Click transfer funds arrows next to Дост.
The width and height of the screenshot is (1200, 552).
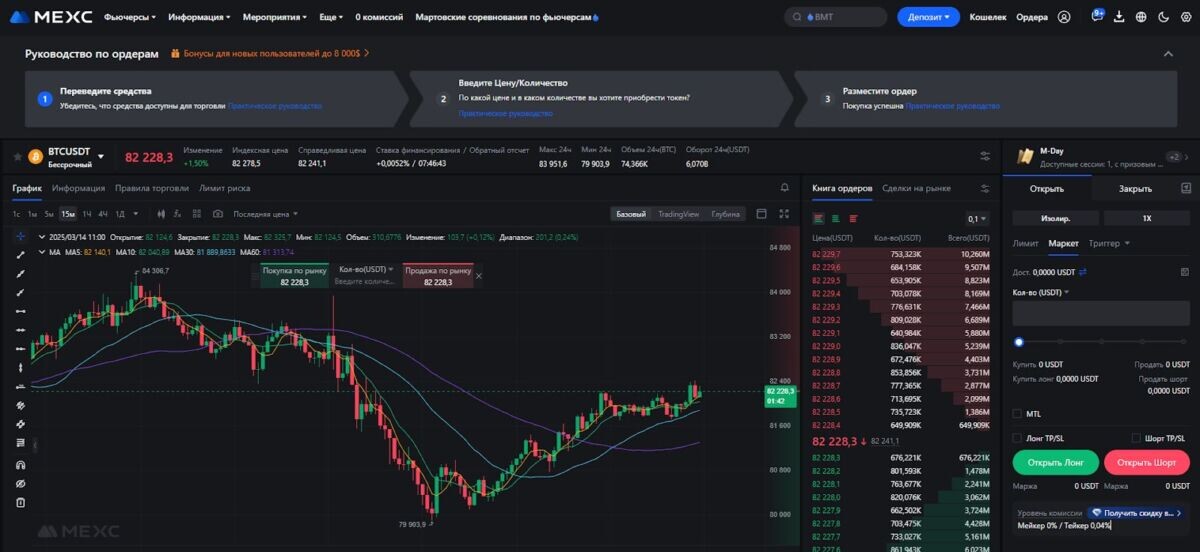point(1082,271)
